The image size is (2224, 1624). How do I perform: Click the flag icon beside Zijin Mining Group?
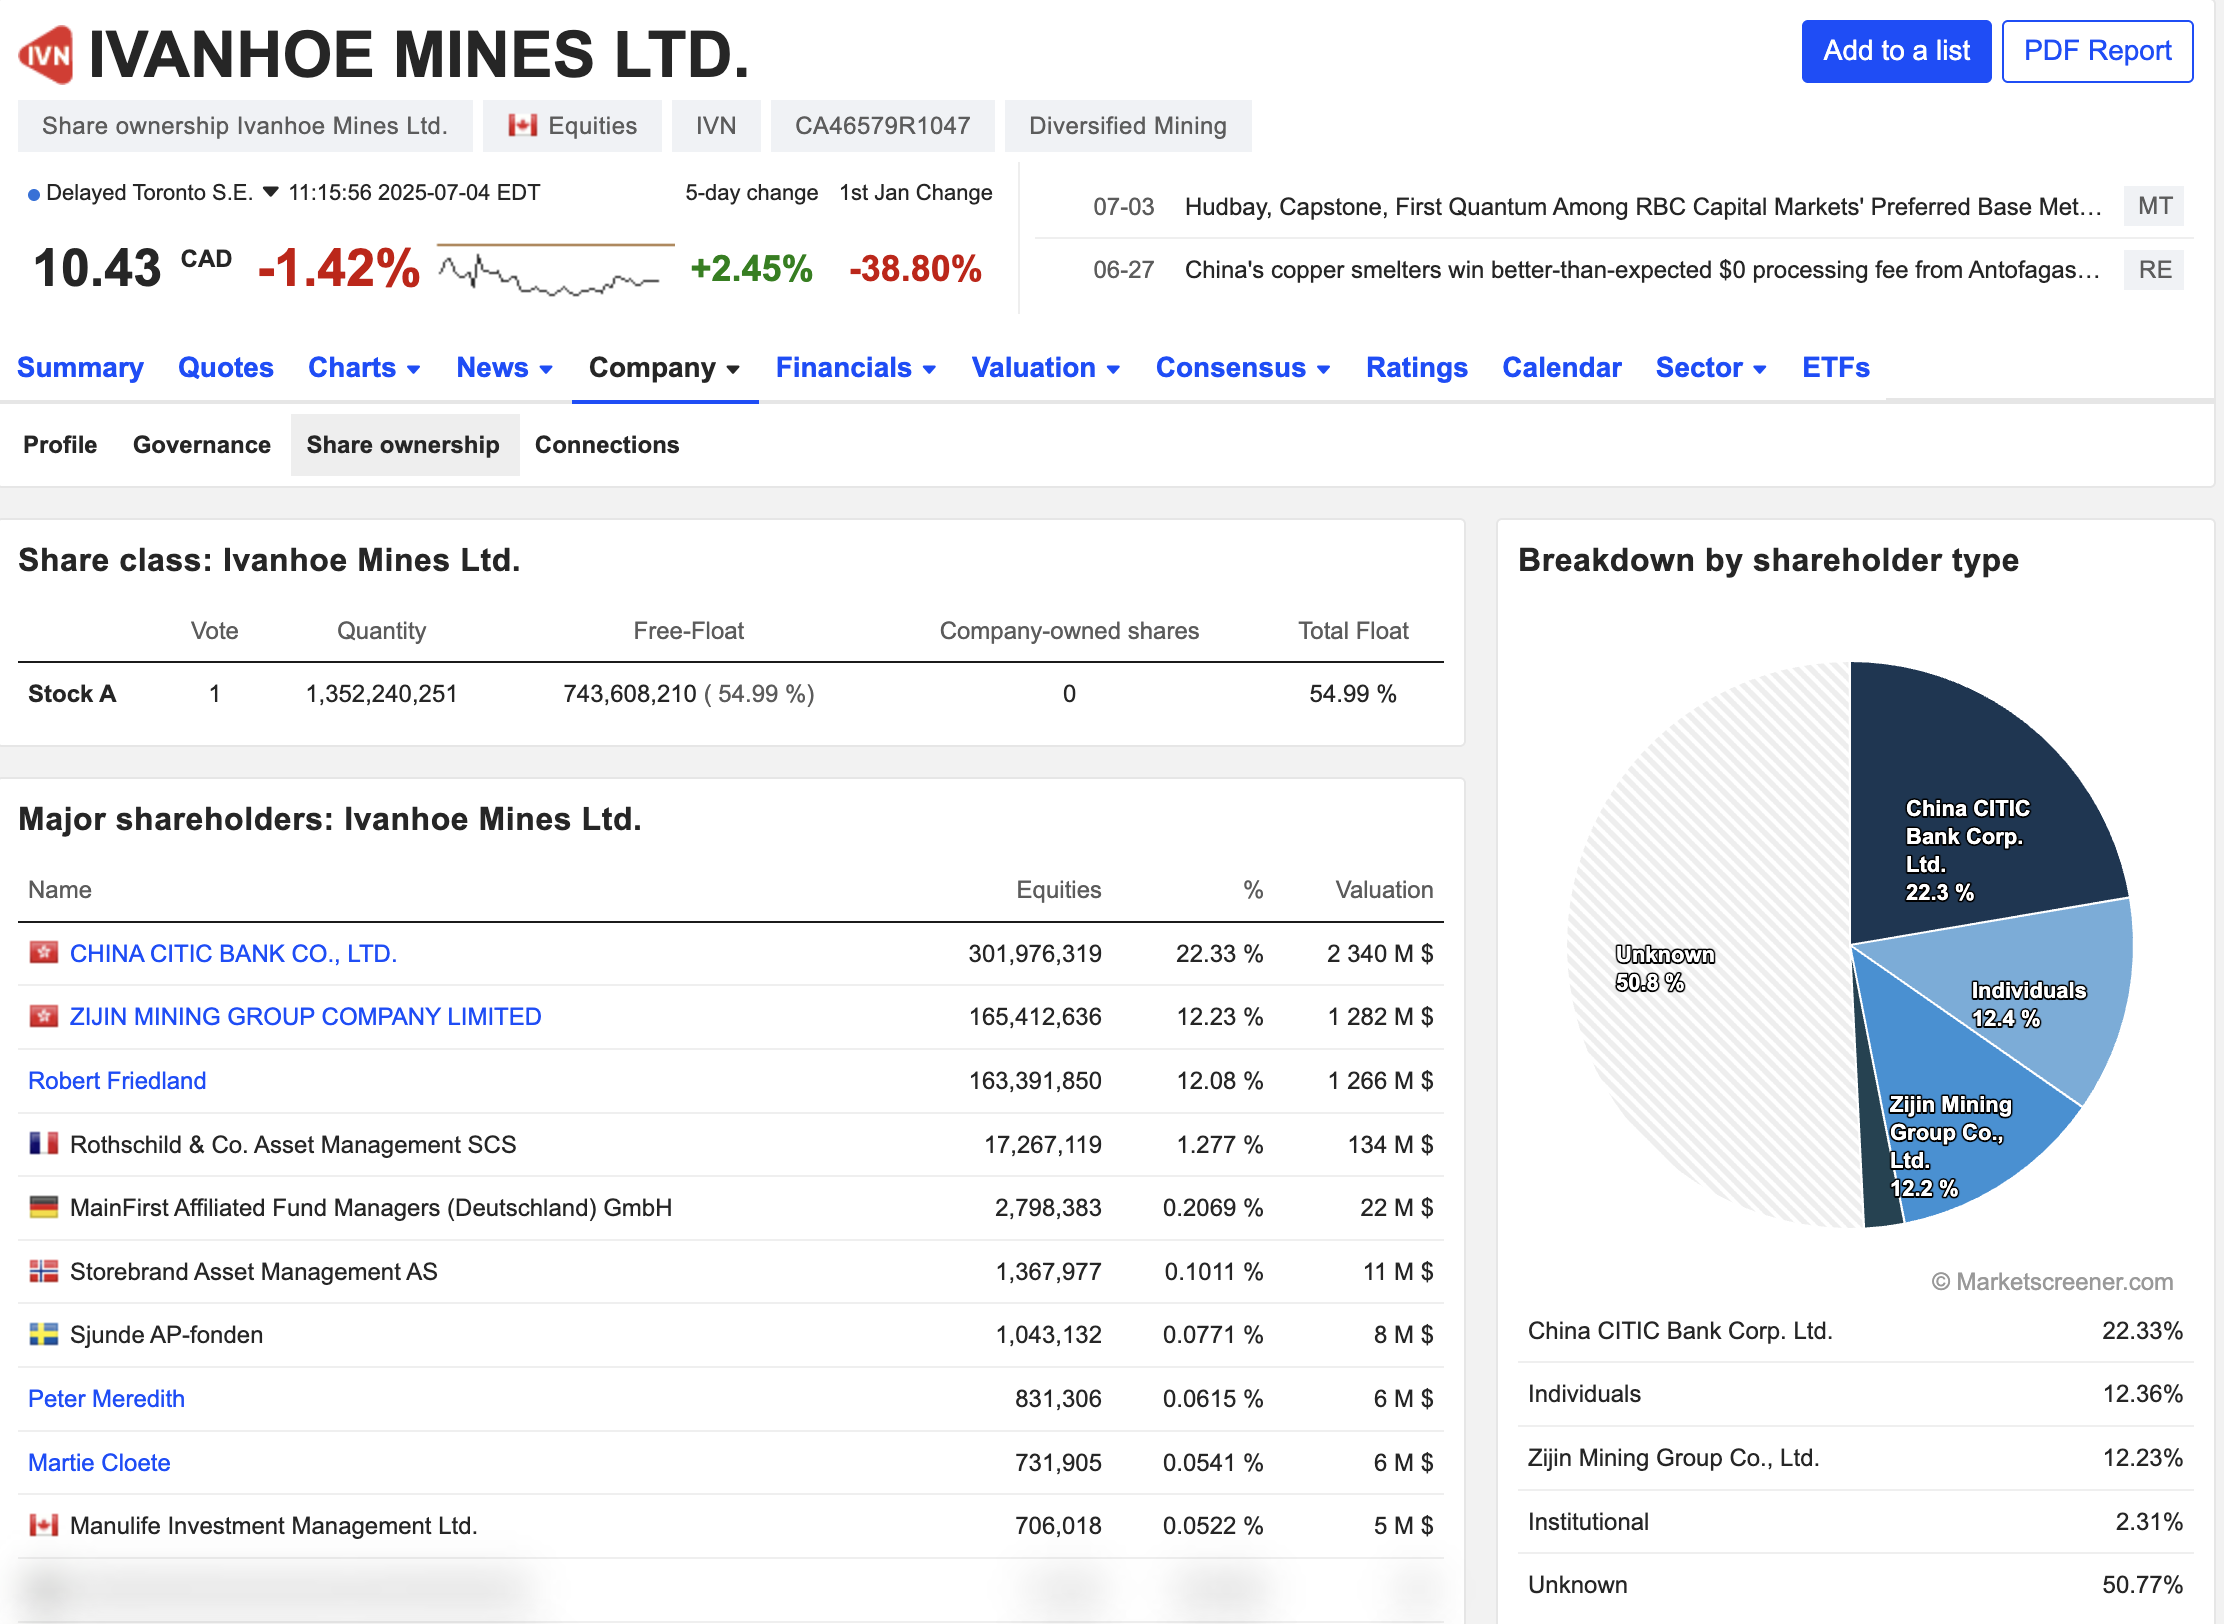click(x=43, y=1016)
